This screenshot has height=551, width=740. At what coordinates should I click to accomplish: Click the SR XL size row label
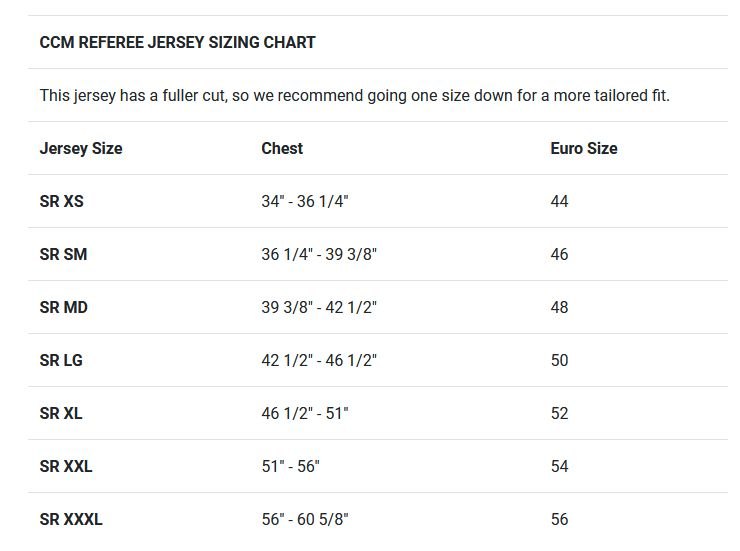(61, 413)
